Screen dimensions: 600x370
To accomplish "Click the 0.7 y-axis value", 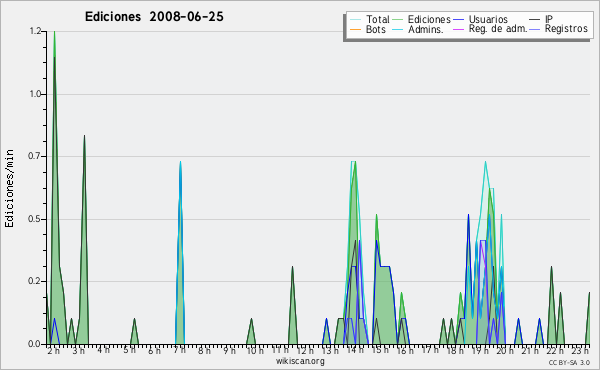I will pyautogui.click(x=35, y=156).
